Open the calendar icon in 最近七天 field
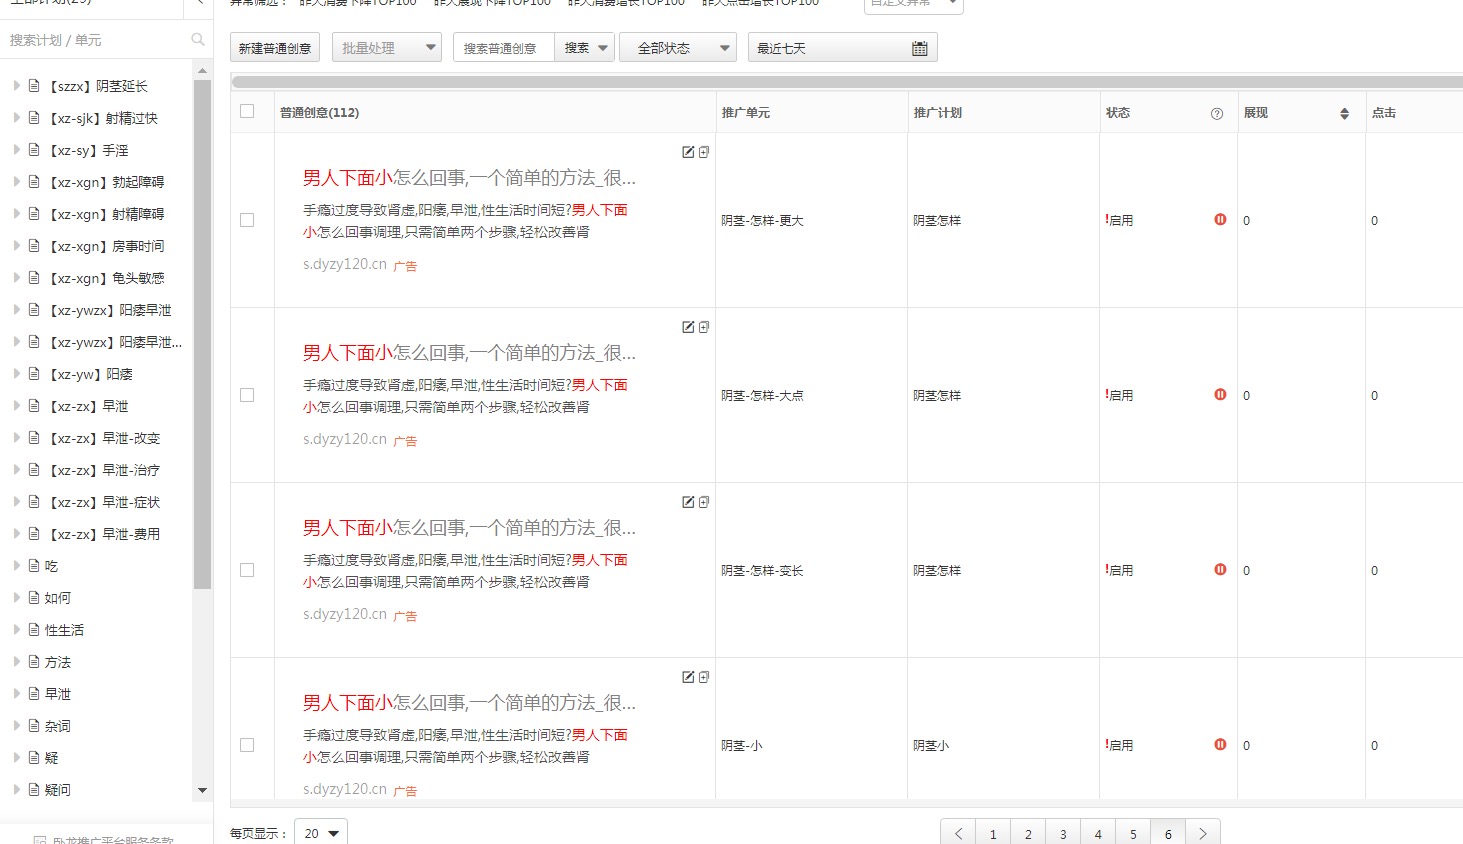The height and width of the screenshot is (844, 1463). click(x=919, y=48)
